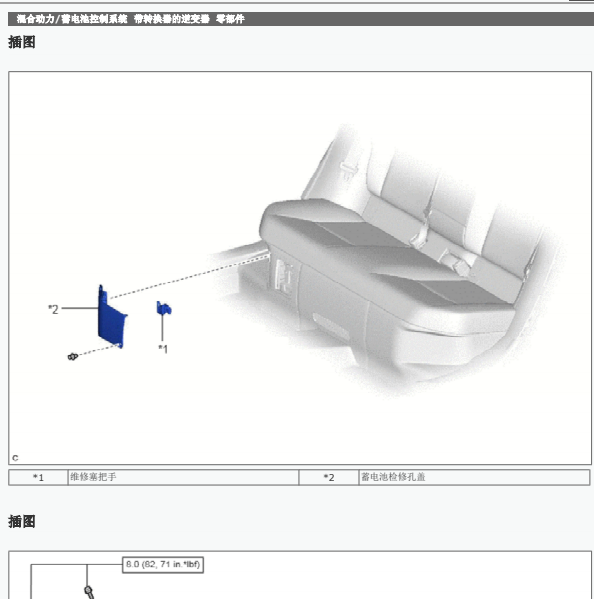594x599 pixels.
Task: Click the *2 callout label in the diagram
Action: (53, 309)
